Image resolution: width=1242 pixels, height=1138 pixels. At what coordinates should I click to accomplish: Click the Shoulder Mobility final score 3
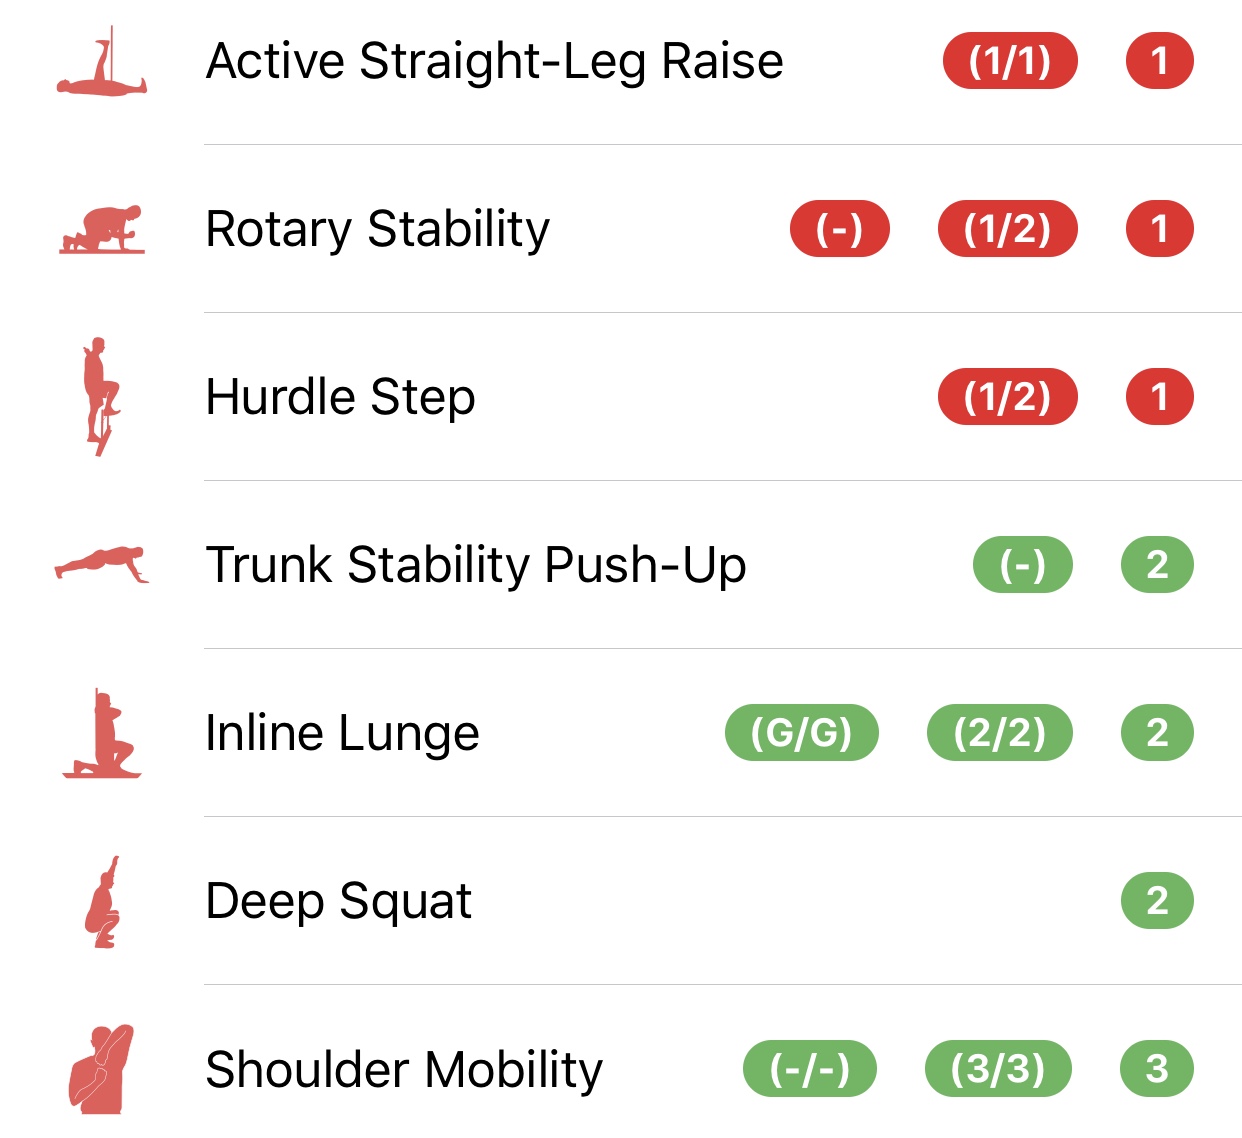pos(1157,1069)
